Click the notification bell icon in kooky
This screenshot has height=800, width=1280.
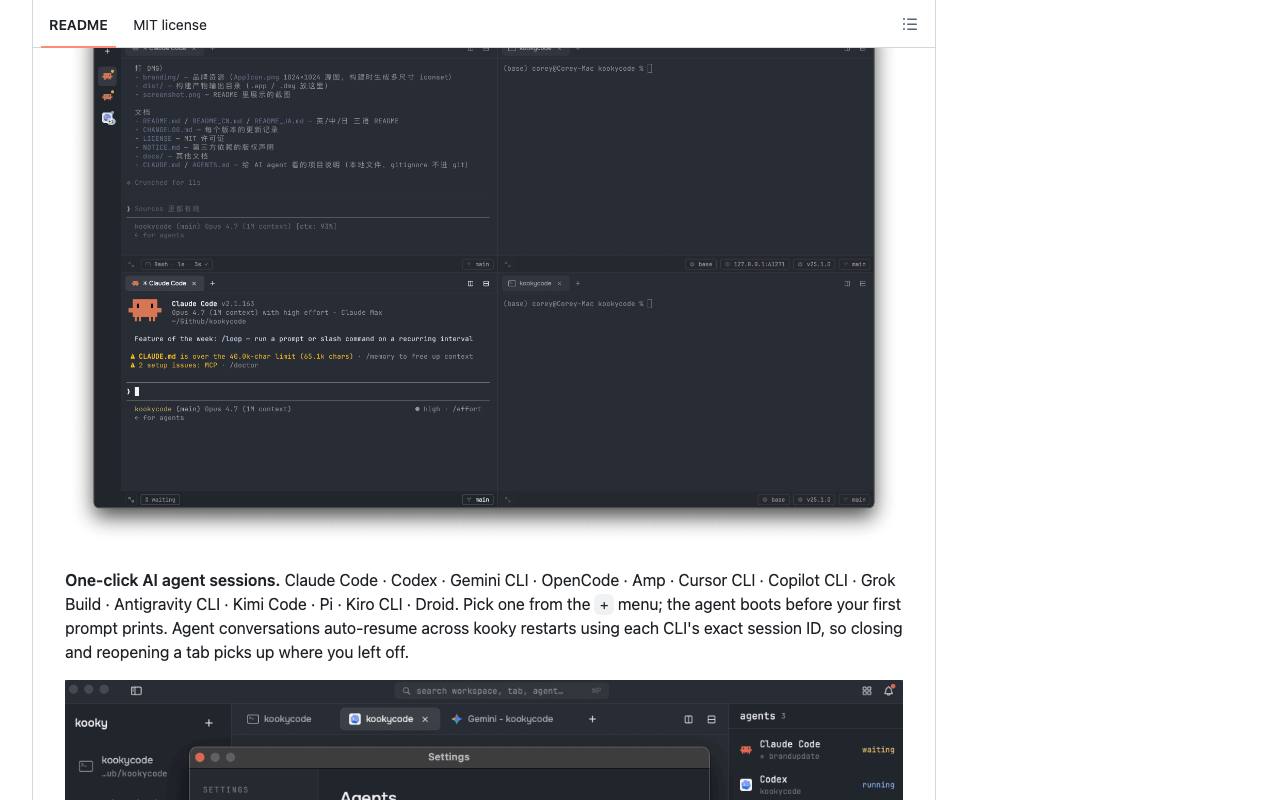(888, 690)
